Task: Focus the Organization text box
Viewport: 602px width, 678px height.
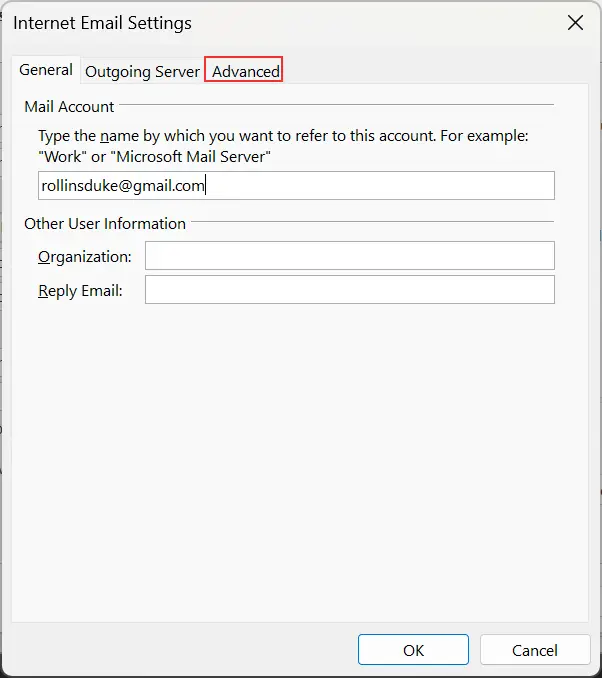Action: pos(349,256)
